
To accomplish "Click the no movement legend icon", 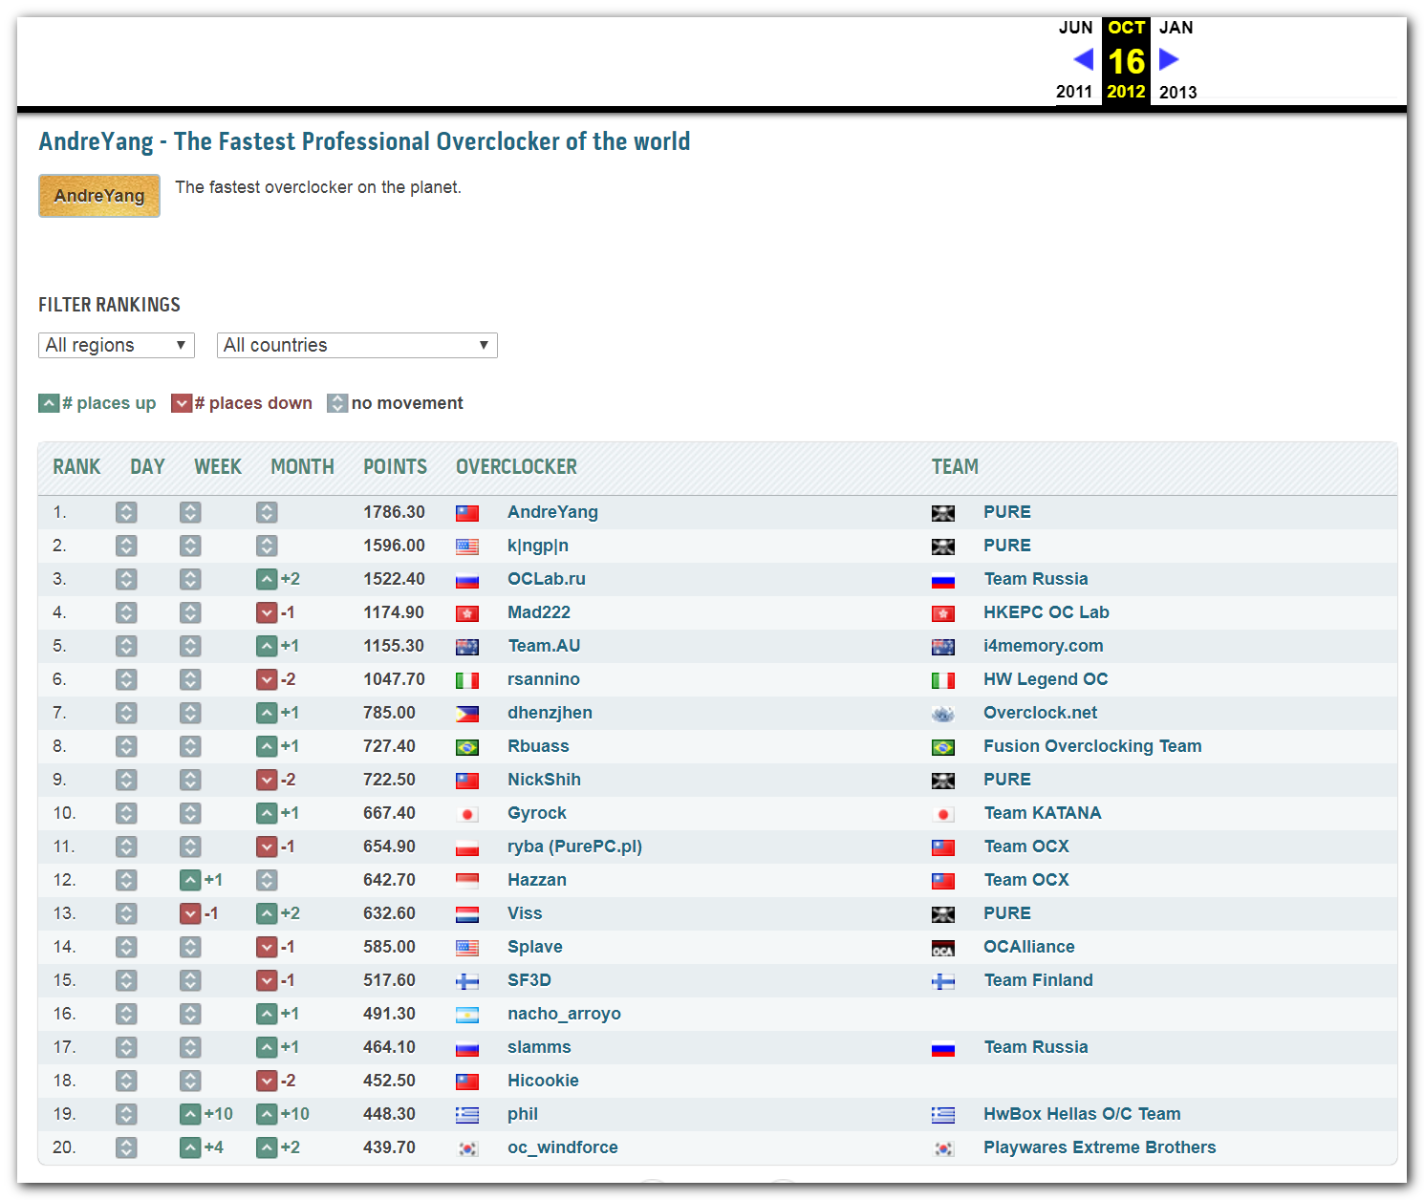I will click(338, 403).
